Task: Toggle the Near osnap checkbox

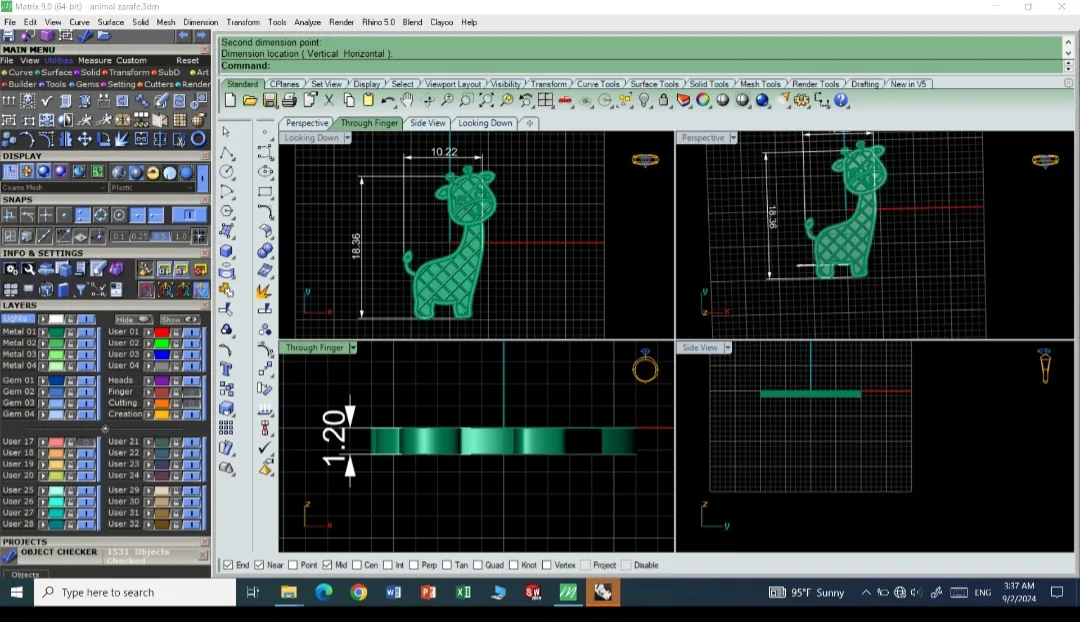Action: pos(259,566)
